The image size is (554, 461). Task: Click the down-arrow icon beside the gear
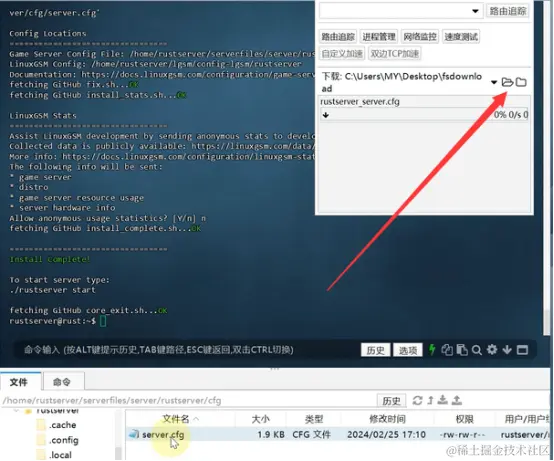coord(507,350)
